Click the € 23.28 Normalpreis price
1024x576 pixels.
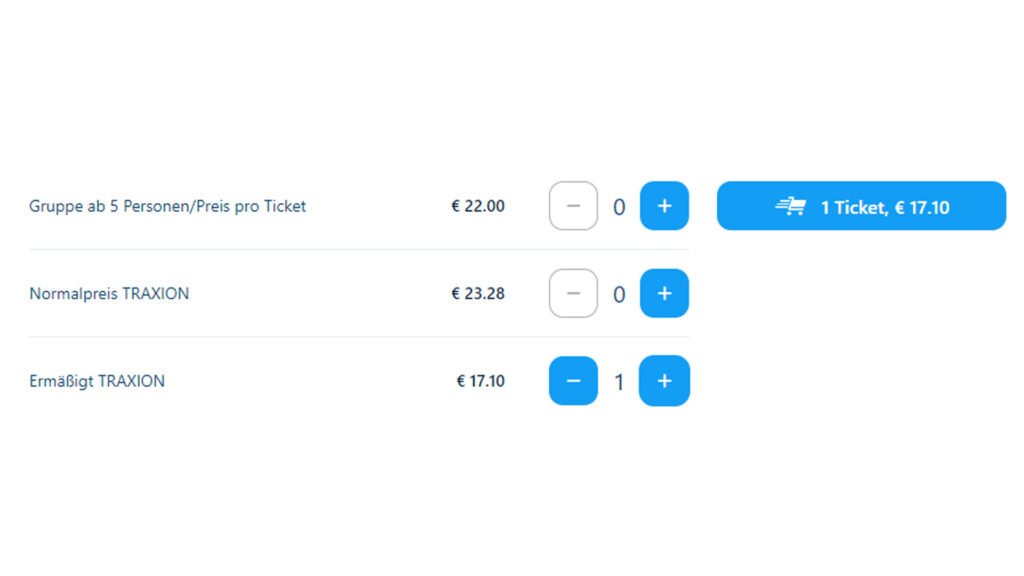478,294
